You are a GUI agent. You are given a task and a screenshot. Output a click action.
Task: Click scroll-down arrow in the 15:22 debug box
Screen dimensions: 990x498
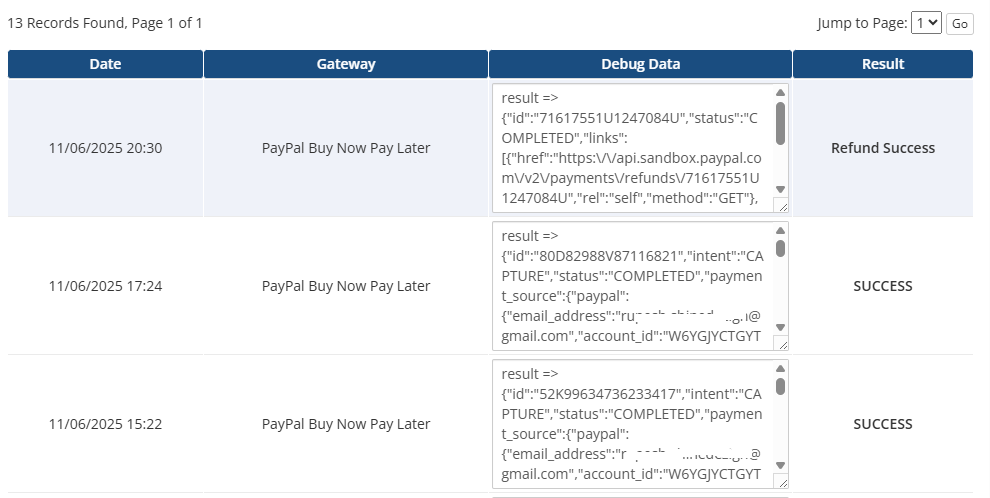click(x=780, y=465)
